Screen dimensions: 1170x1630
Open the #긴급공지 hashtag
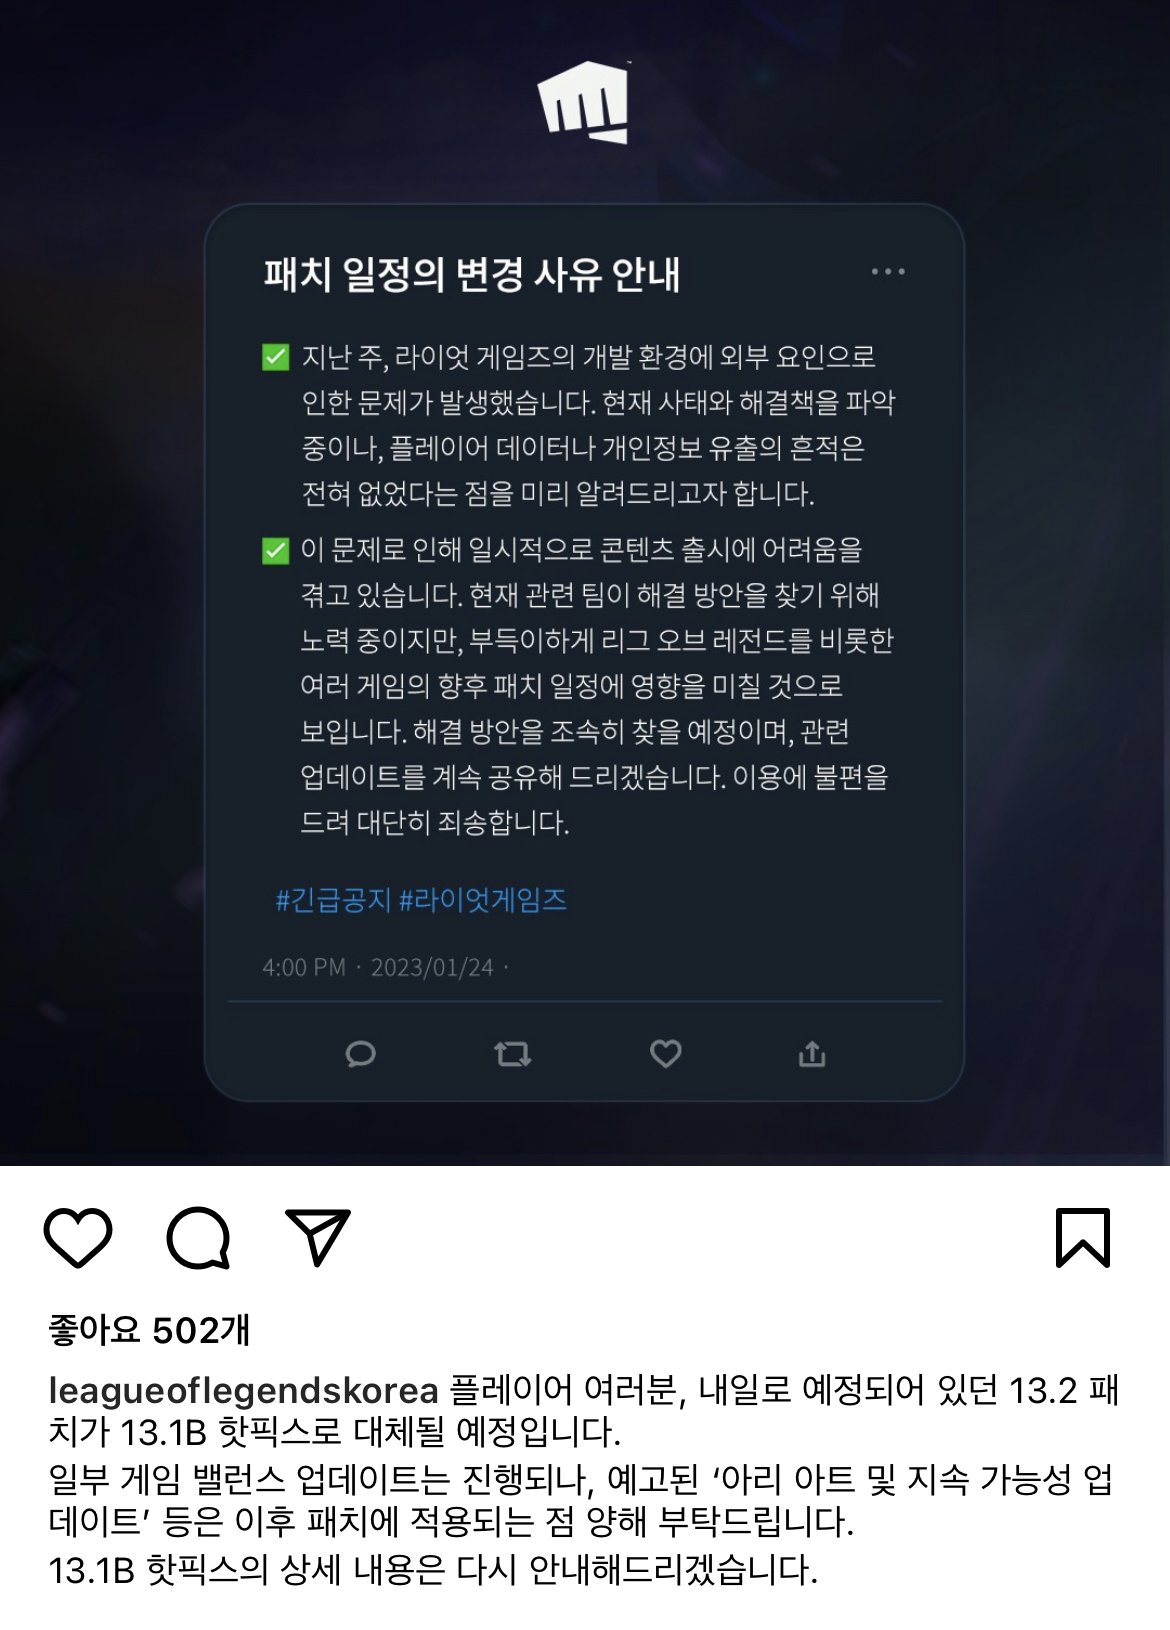(x=333, y=900)
